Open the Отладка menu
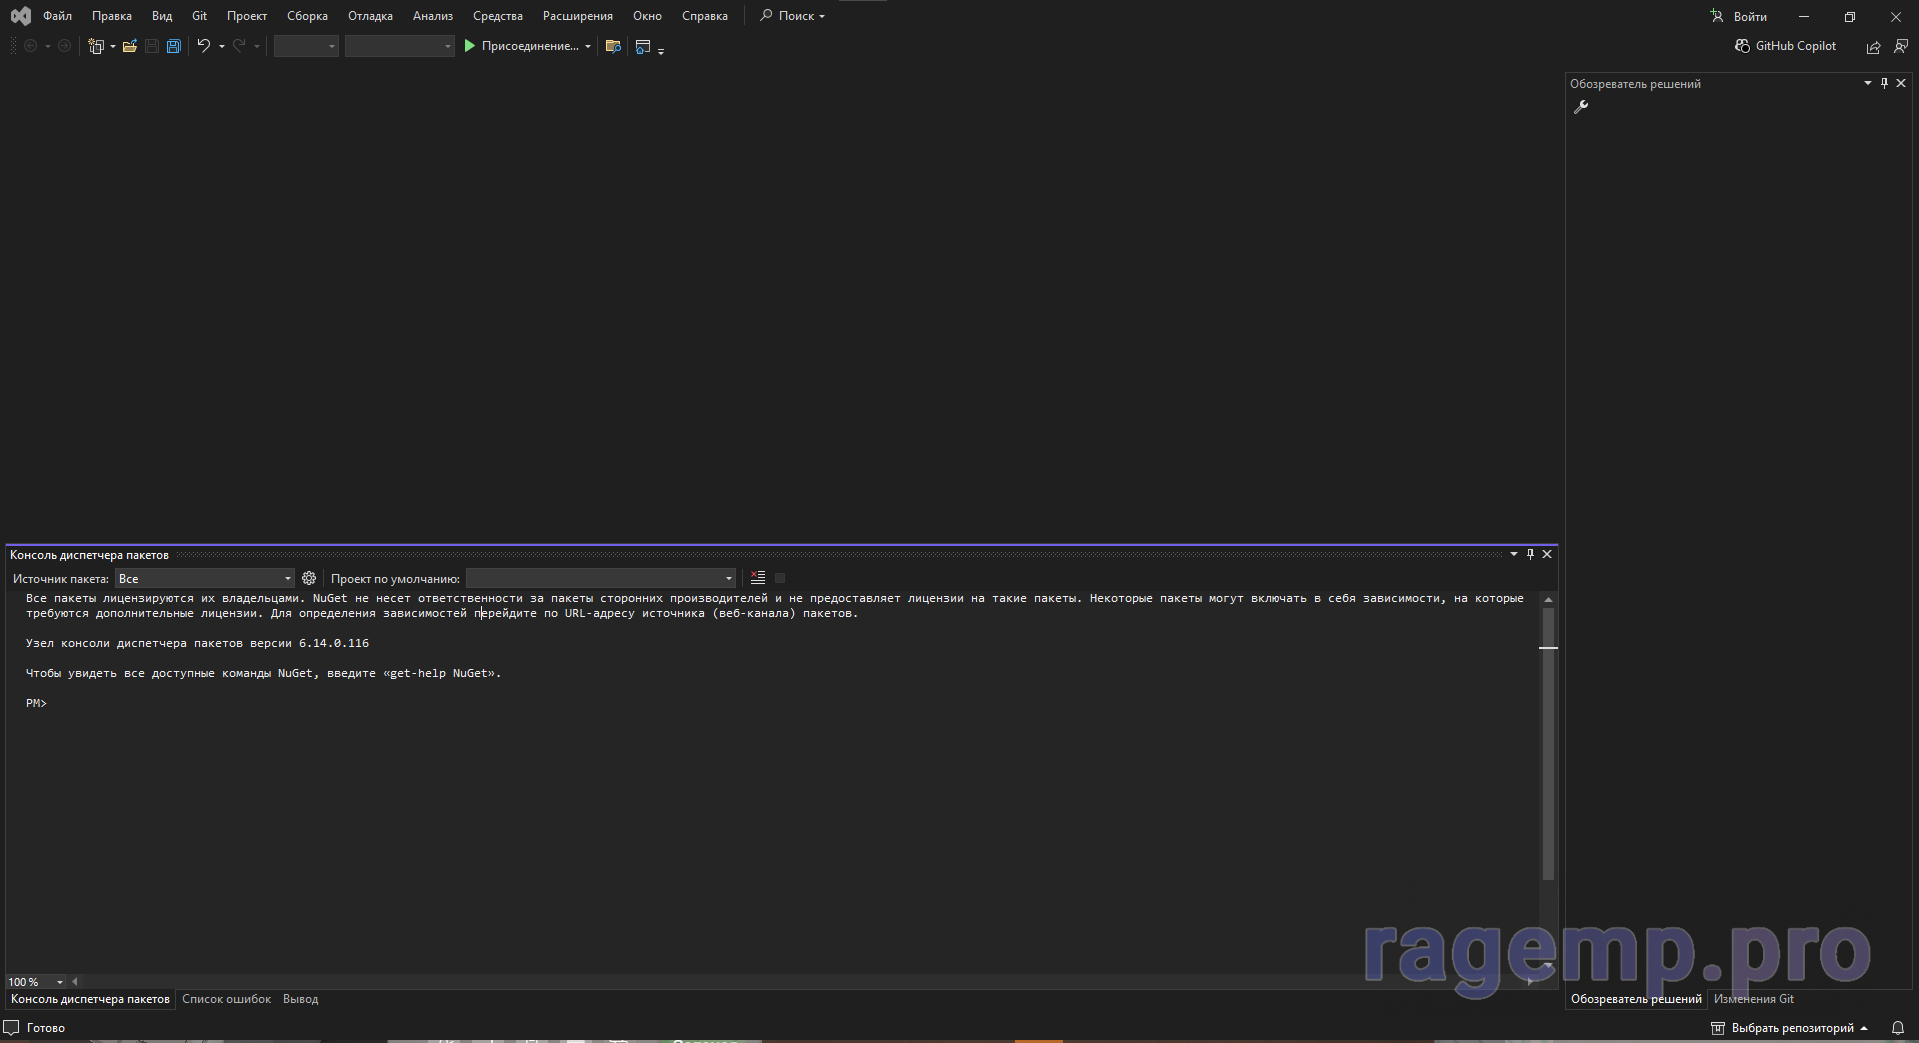 coord(370,16)
